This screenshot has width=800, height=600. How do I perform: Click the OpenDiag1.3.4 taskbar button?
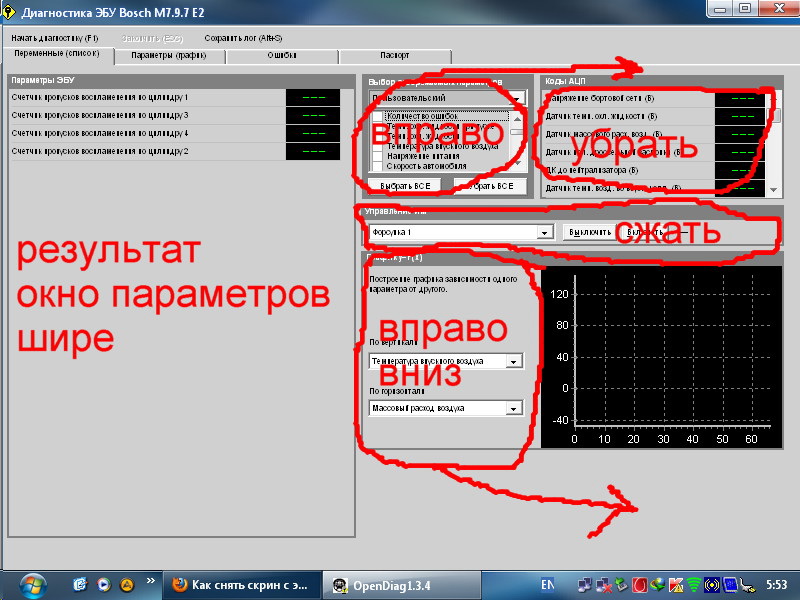click(402, 585)
